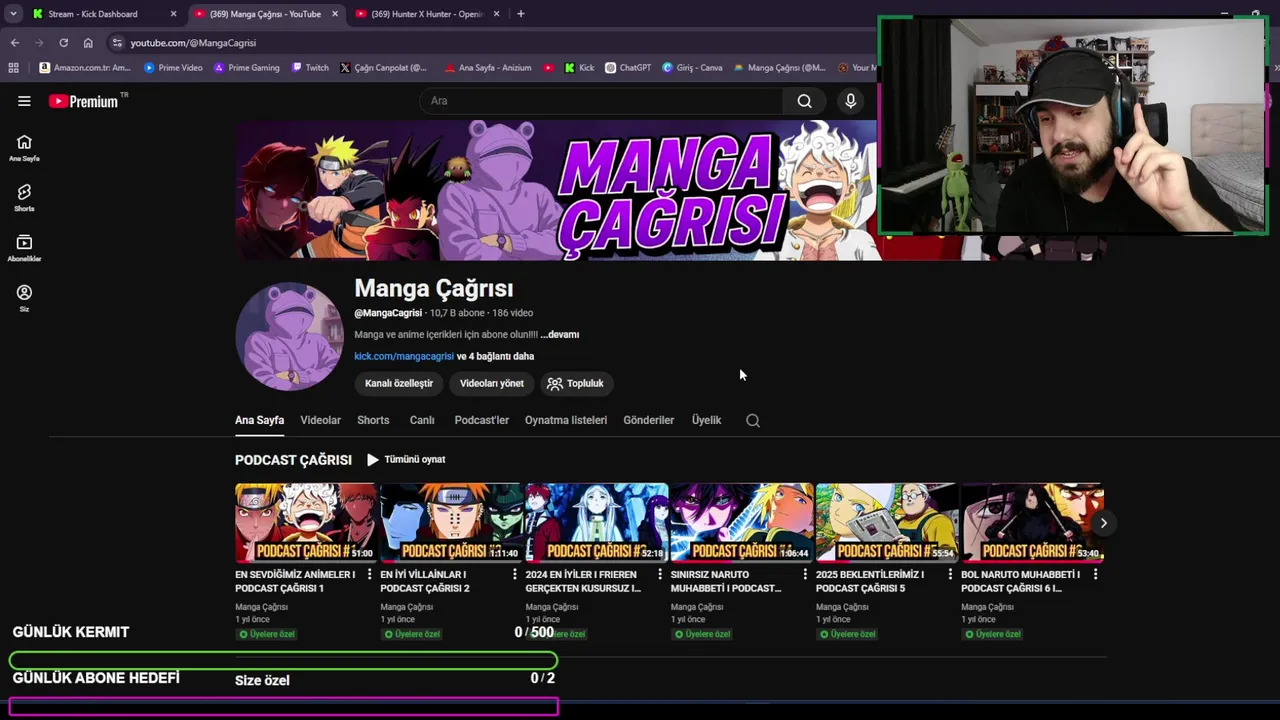Open the 2025 Beklentilerimiz thumbnail (55:54)
Image resolution: width=1280 pixels, height=720 pixels.
click(886, 523)
